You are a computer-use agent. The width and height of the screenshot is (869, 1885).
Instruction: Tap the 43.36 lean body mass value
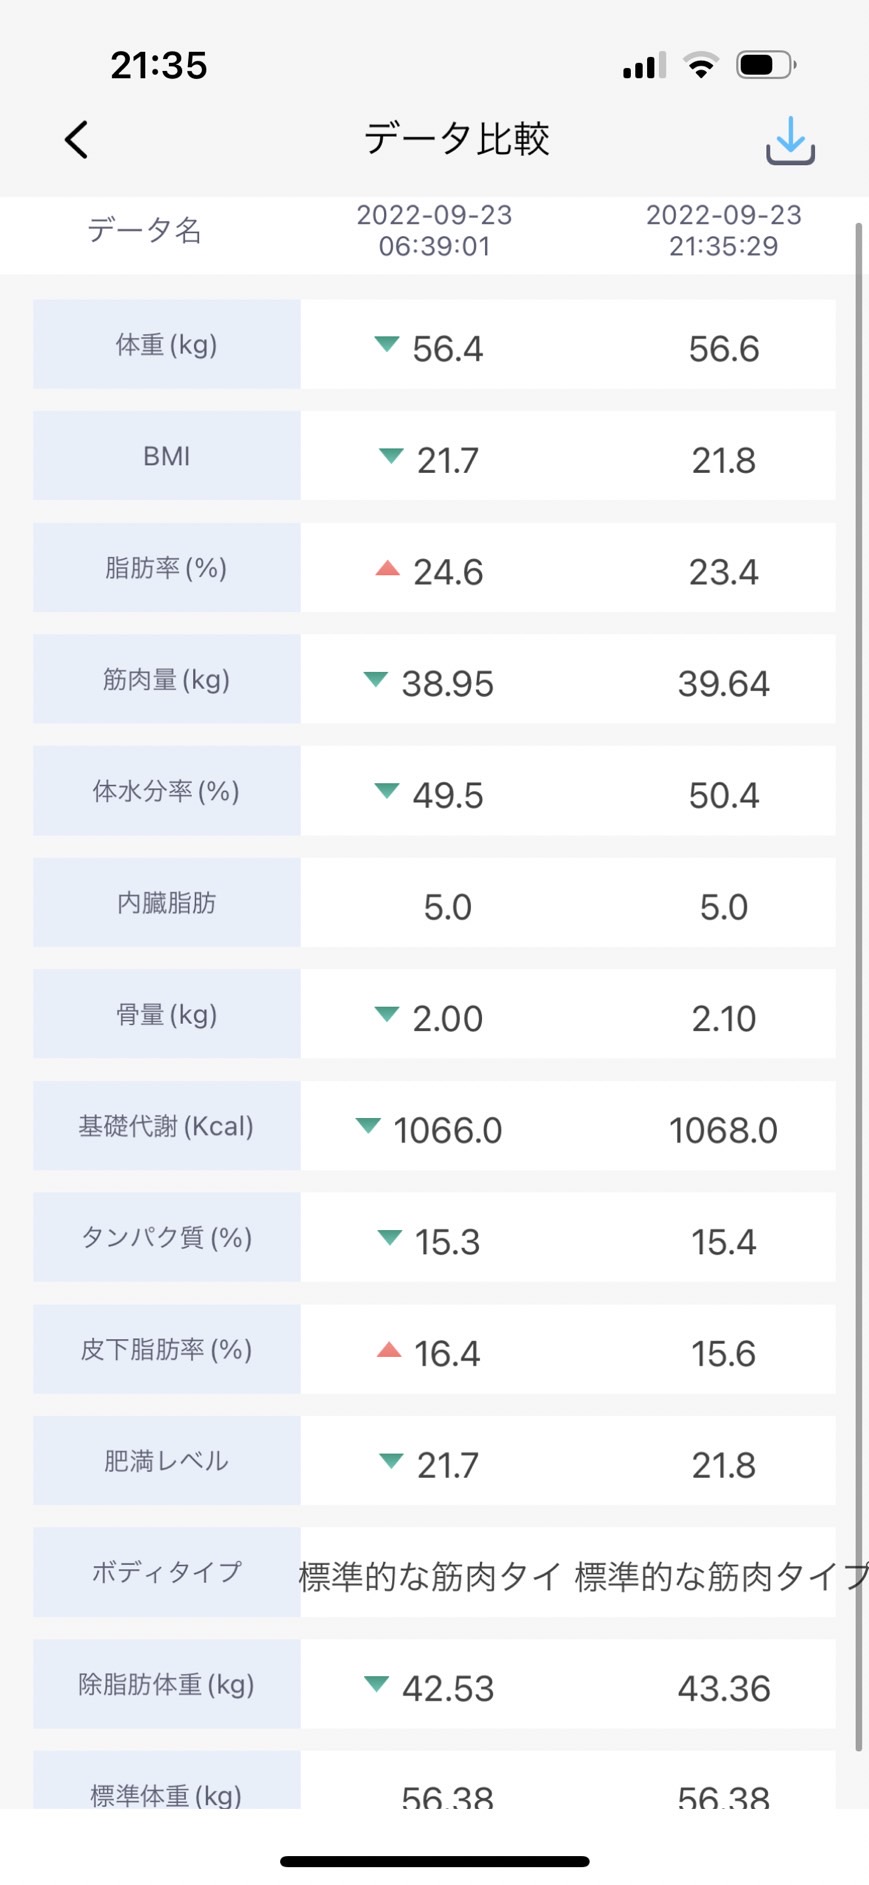tap(724, 1688)
